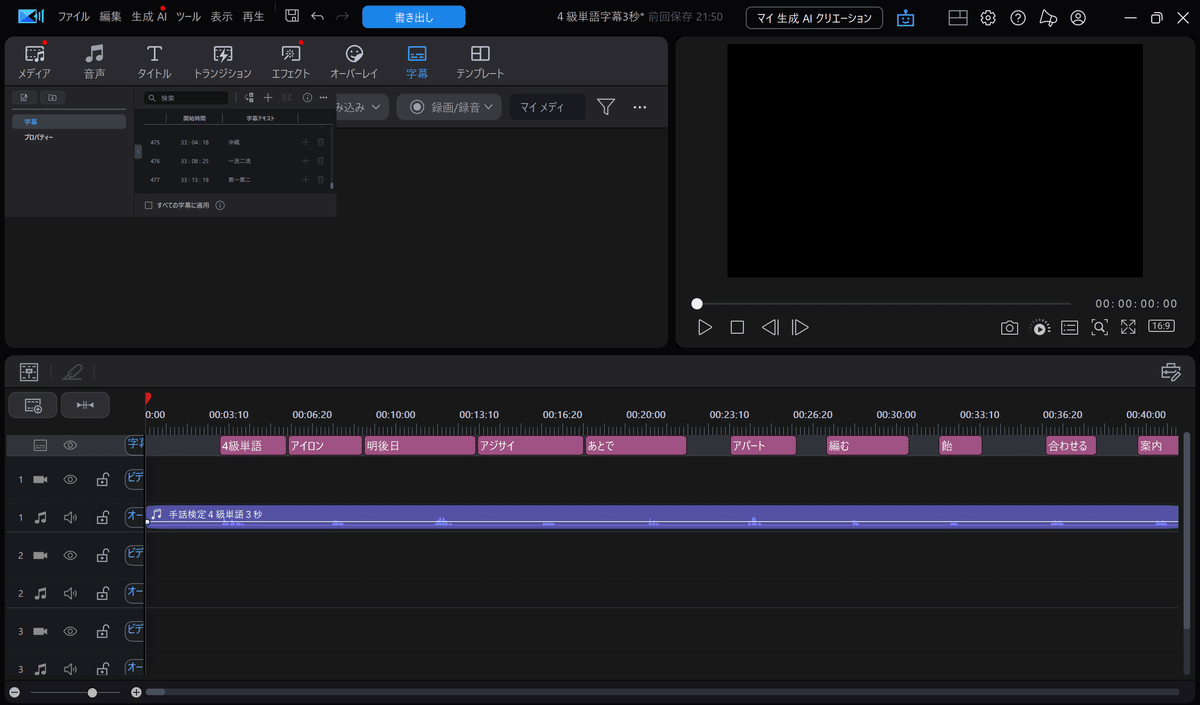
Task: Add a new subtitle with plus icon
Action: point(267,97)
